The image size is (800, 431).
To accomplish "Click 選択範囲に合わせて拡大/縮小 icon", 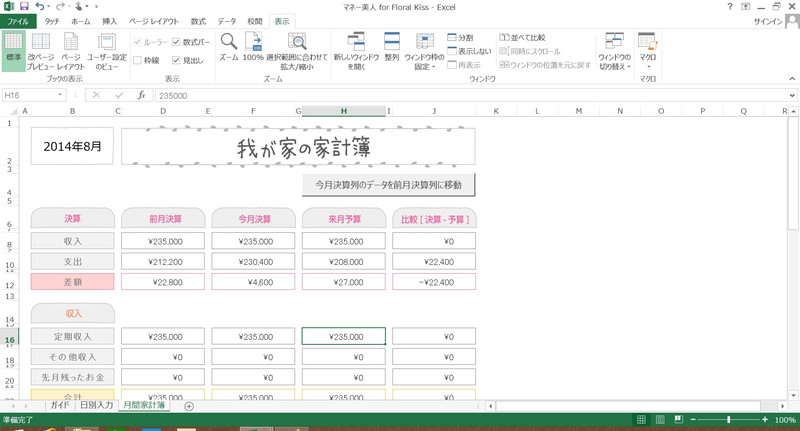I will [x=297, y=47].
